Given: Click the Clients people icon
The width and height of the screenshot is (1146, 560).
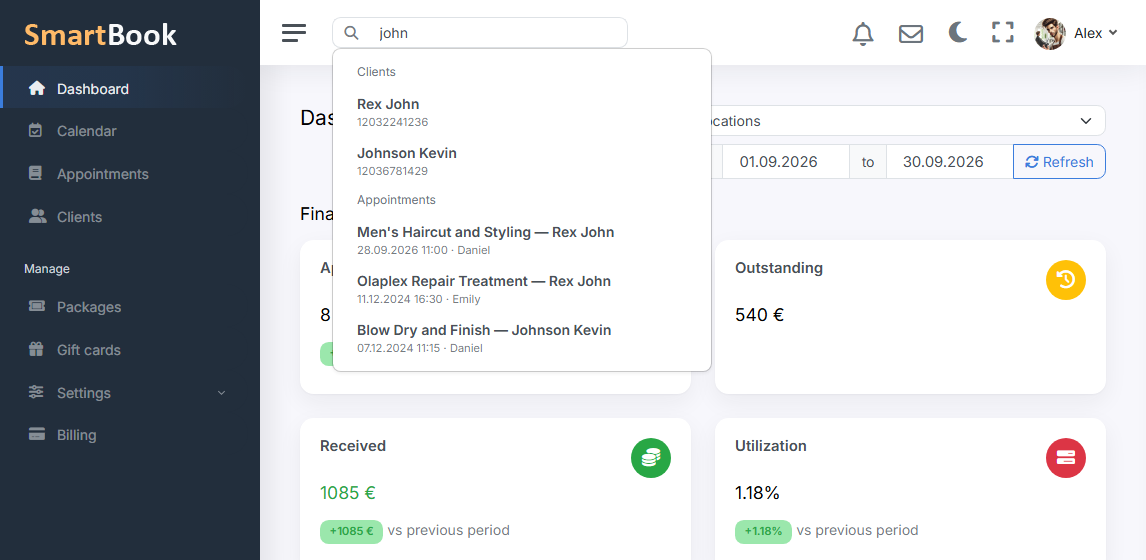Looking at the screenshot, I should [37, 216].
